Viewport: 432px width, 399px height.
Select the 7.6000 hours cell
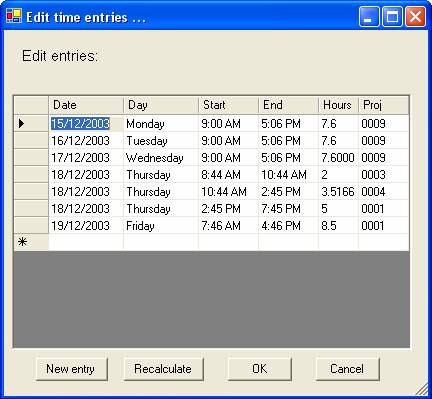pyautogui.click(x=338, y=158)
